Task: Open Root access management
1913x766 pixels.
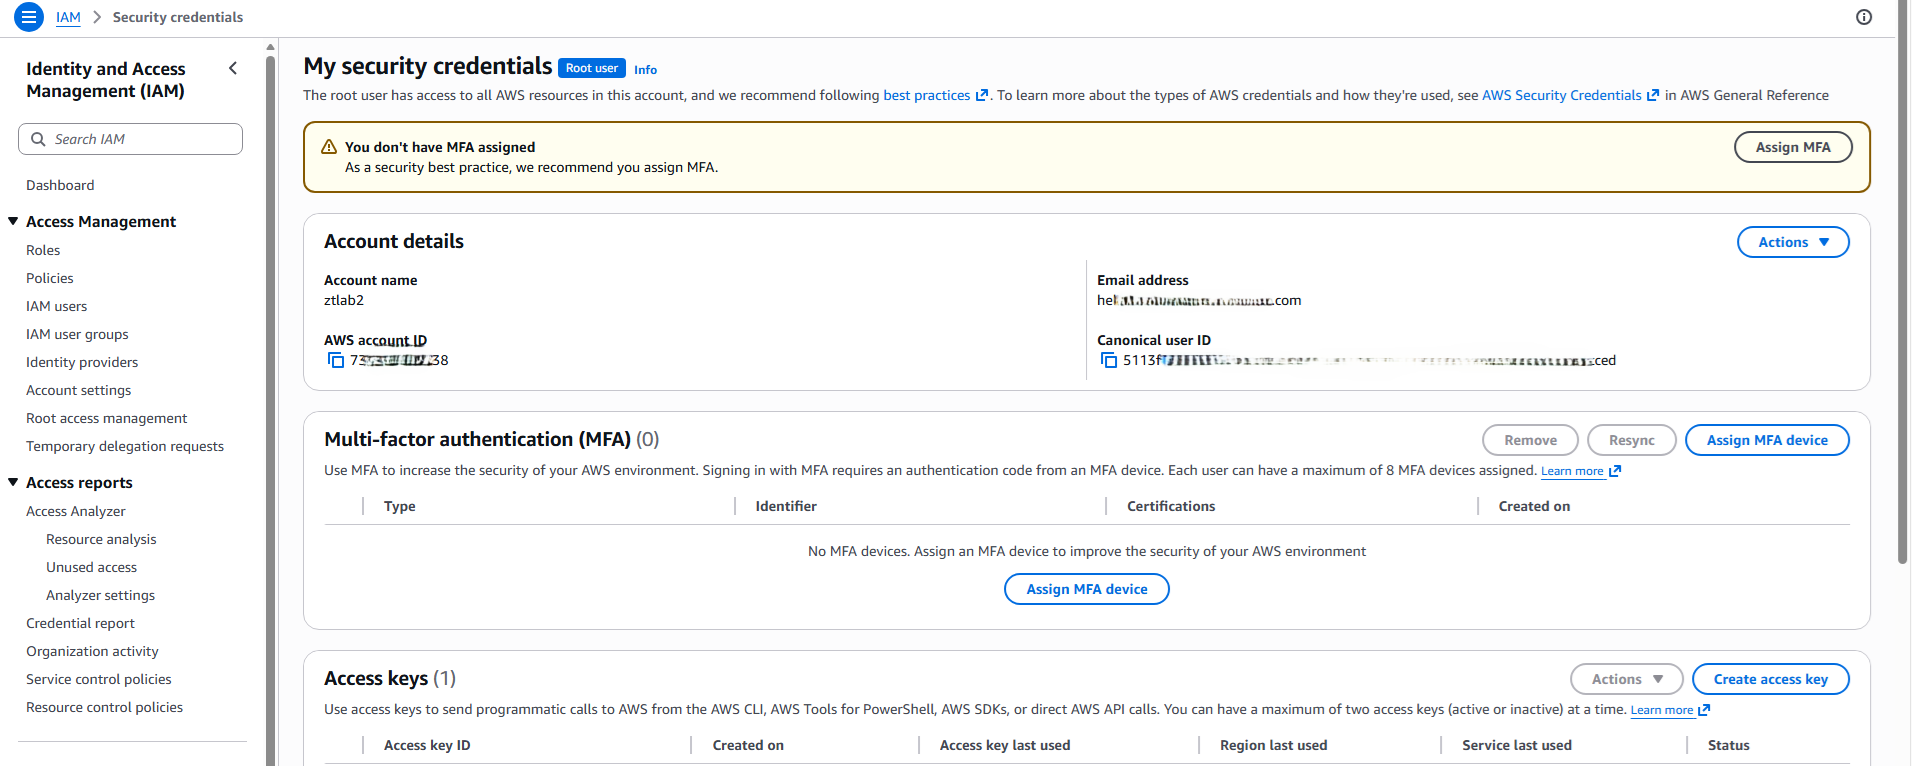Action: 106,418
